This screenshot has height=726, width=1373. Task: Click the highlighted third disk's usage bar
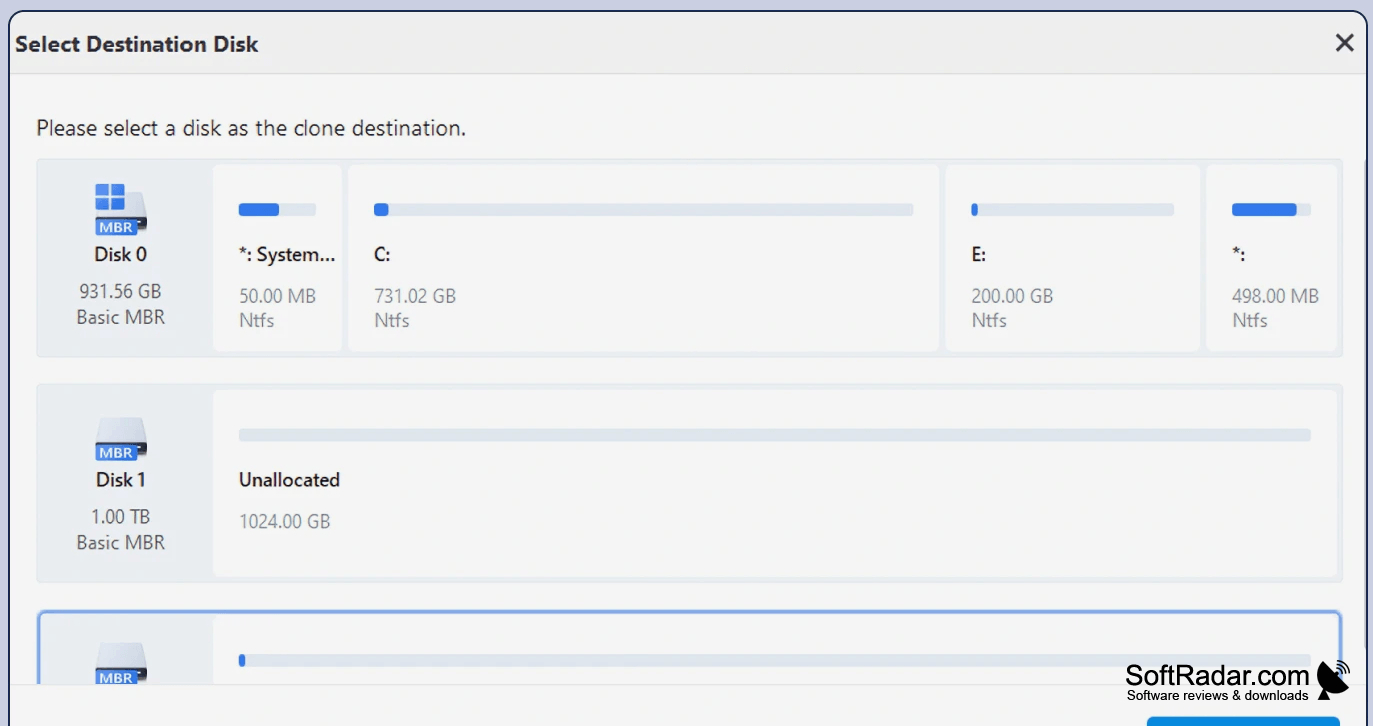click(x=775, y=660)
